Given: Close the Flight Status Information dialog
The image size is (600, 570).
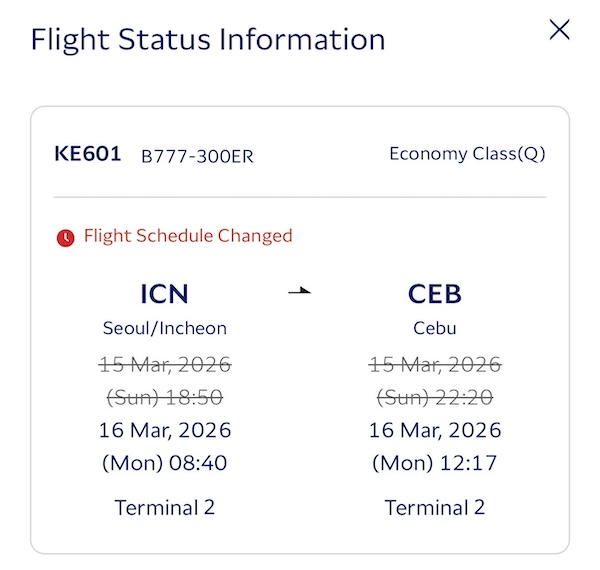Looking at the screenshot, I should pos(560,30).
